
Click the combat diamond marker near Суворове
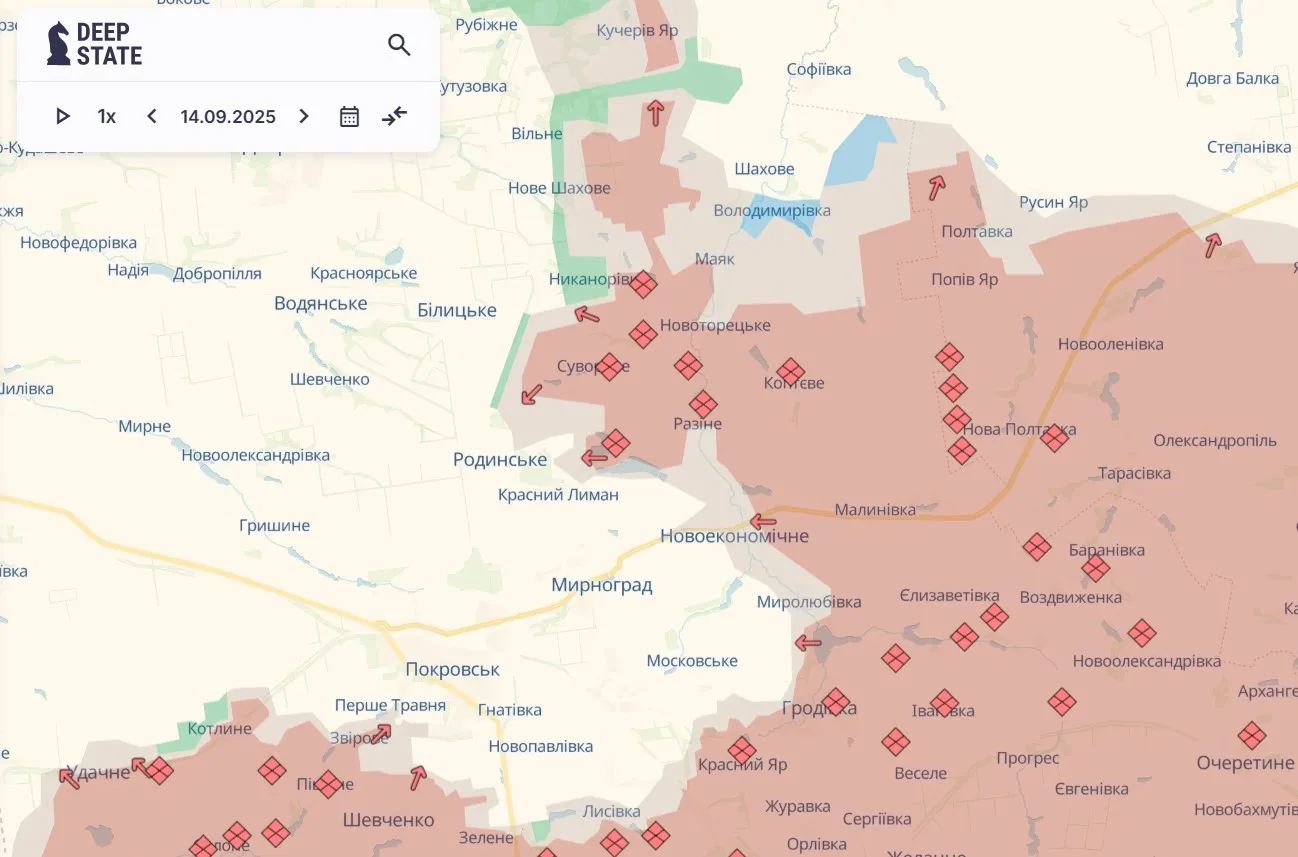[608, 365]
